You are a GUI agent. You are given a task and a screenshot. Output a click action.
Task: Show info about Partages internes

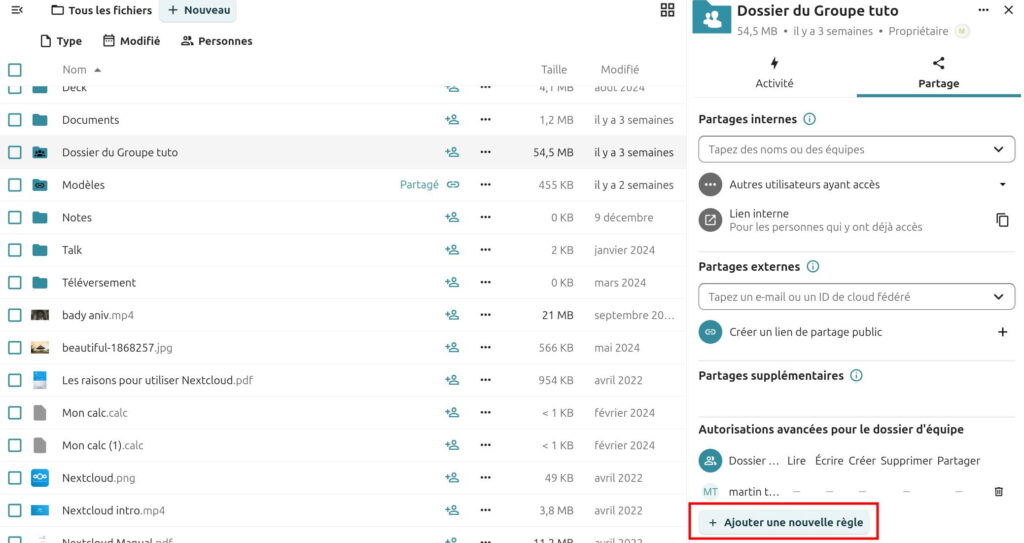tap(809, 119)
